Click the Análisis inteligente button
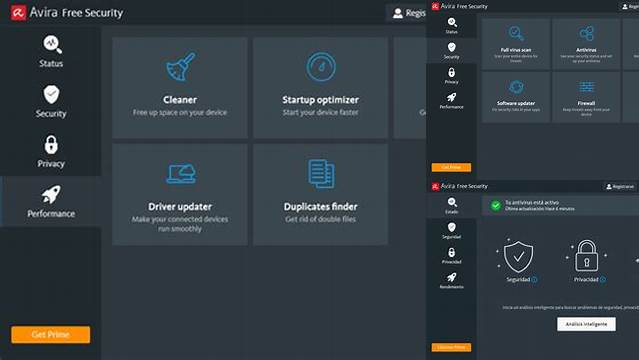 pos(586,324)
